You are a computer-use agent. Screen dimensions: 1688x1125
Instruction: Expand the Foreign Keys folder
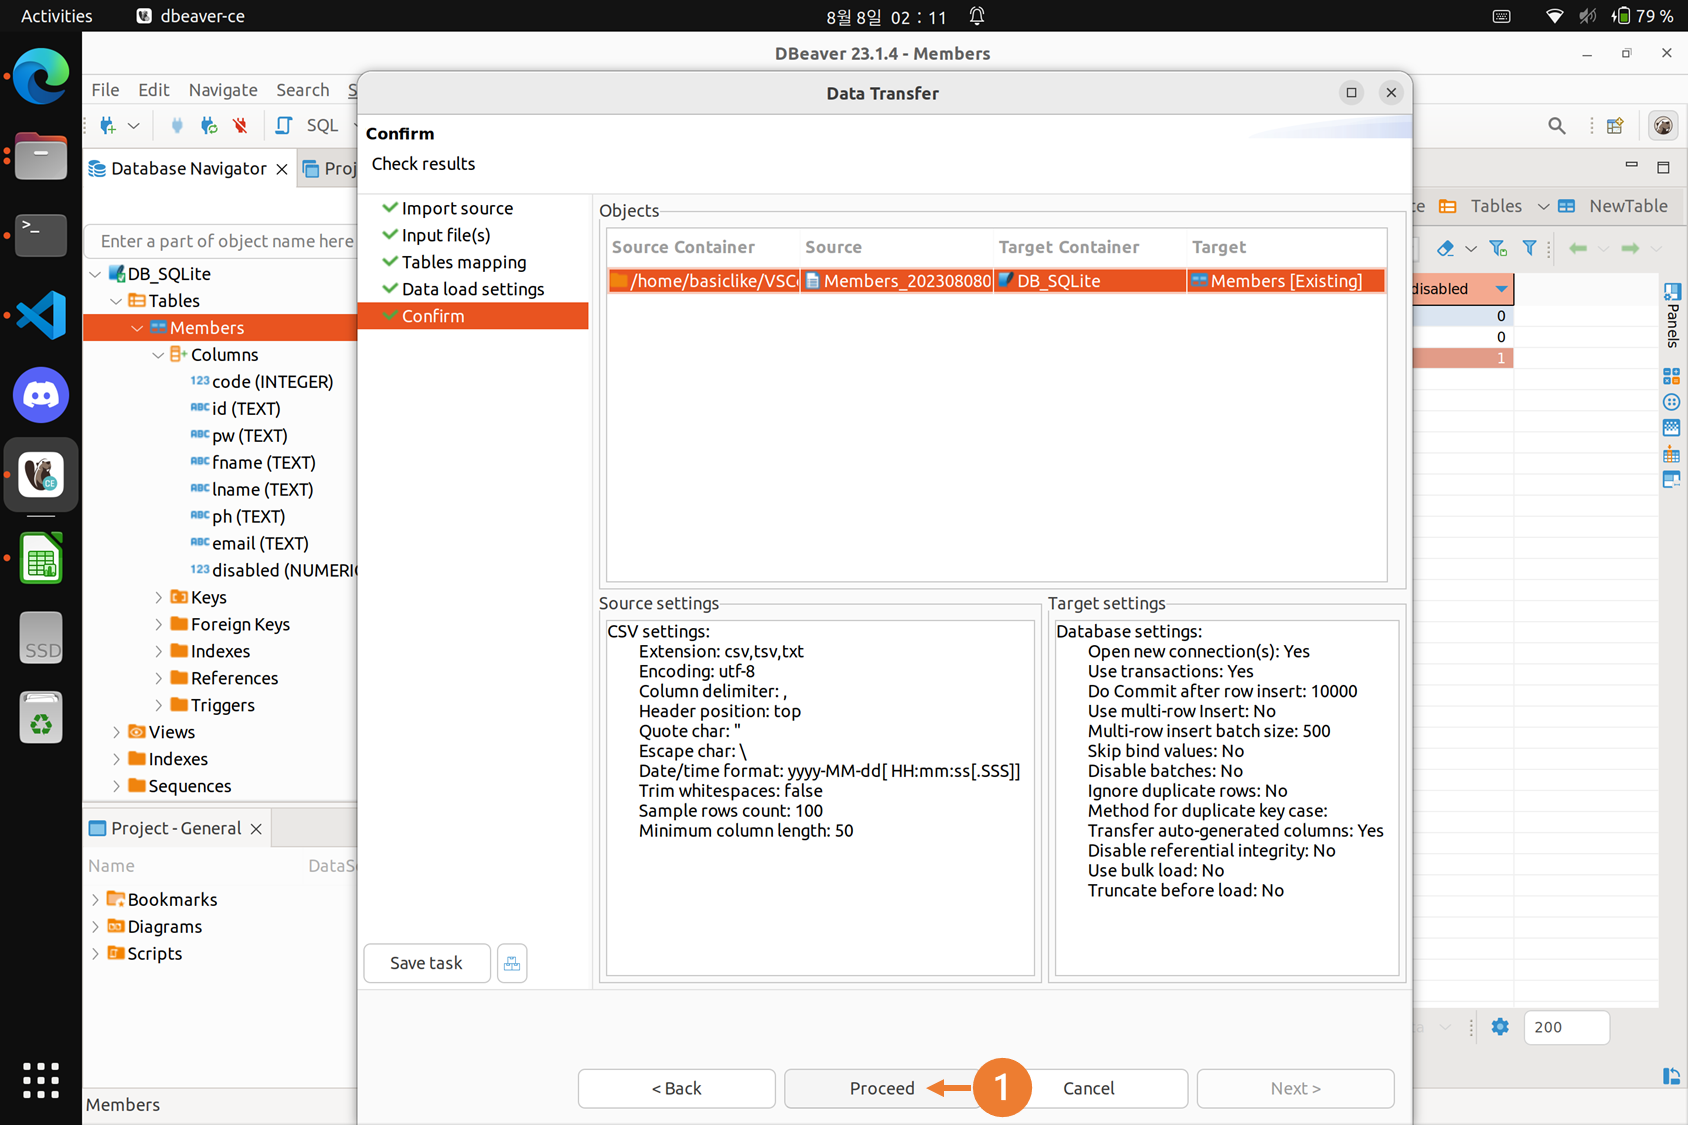158,625
